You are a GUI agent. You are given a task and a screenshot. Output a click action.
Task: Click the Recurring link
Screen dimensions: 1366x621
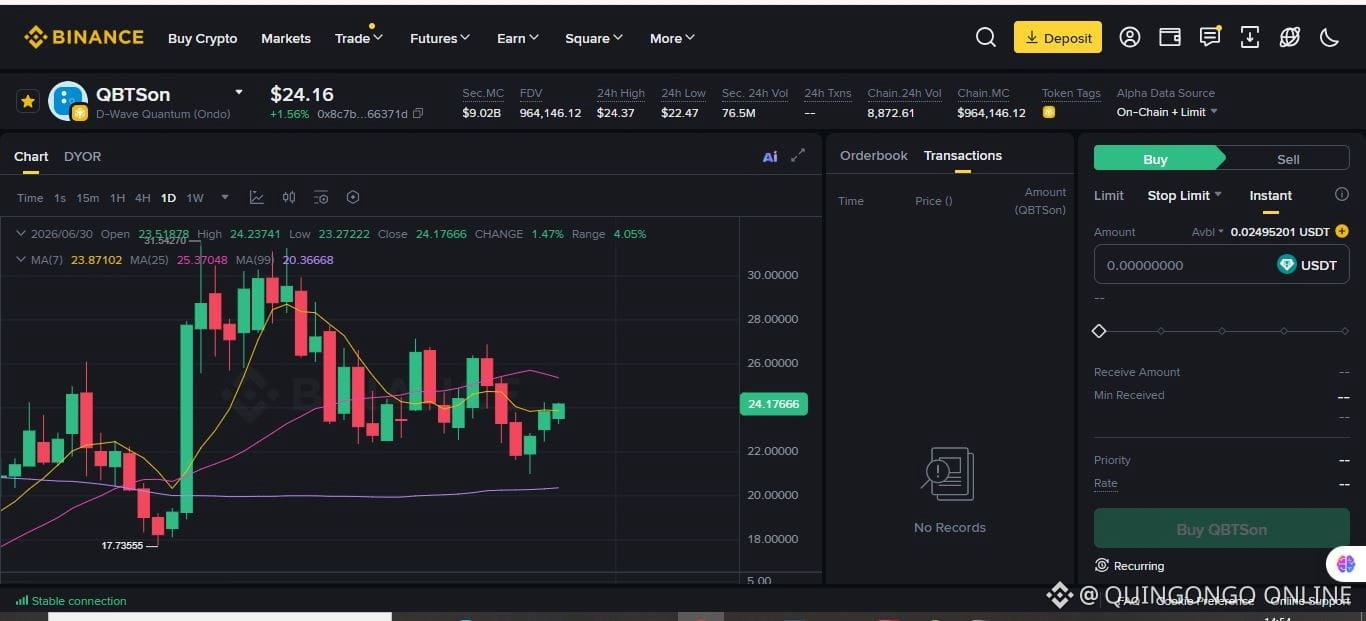pyautogui.click(x=1139, y=566)
